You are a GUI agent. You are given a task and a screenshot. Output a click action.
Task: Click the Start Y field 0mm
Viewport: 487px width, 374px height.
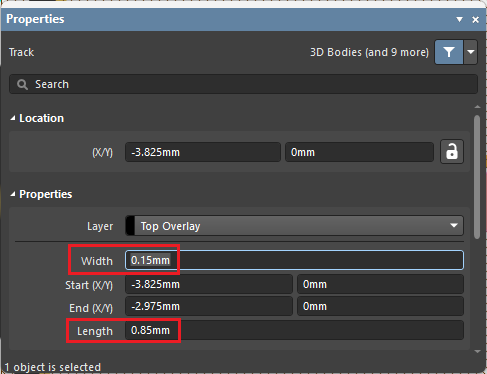pos(380,284)
